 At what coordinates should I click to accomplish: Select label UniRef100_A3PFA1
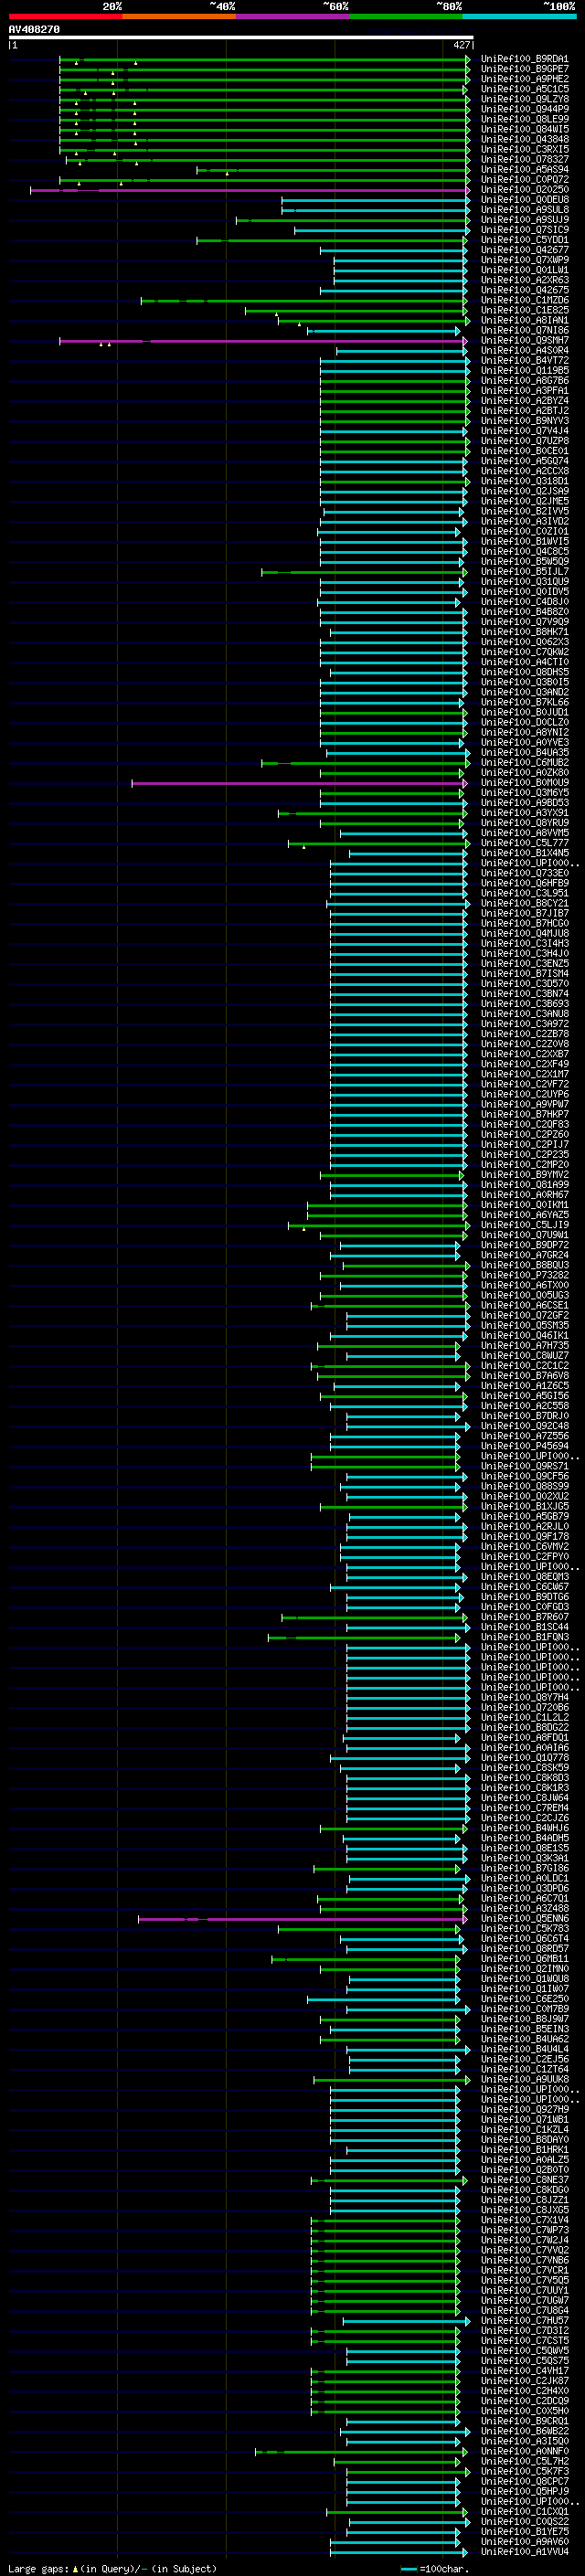pos(524,391)
